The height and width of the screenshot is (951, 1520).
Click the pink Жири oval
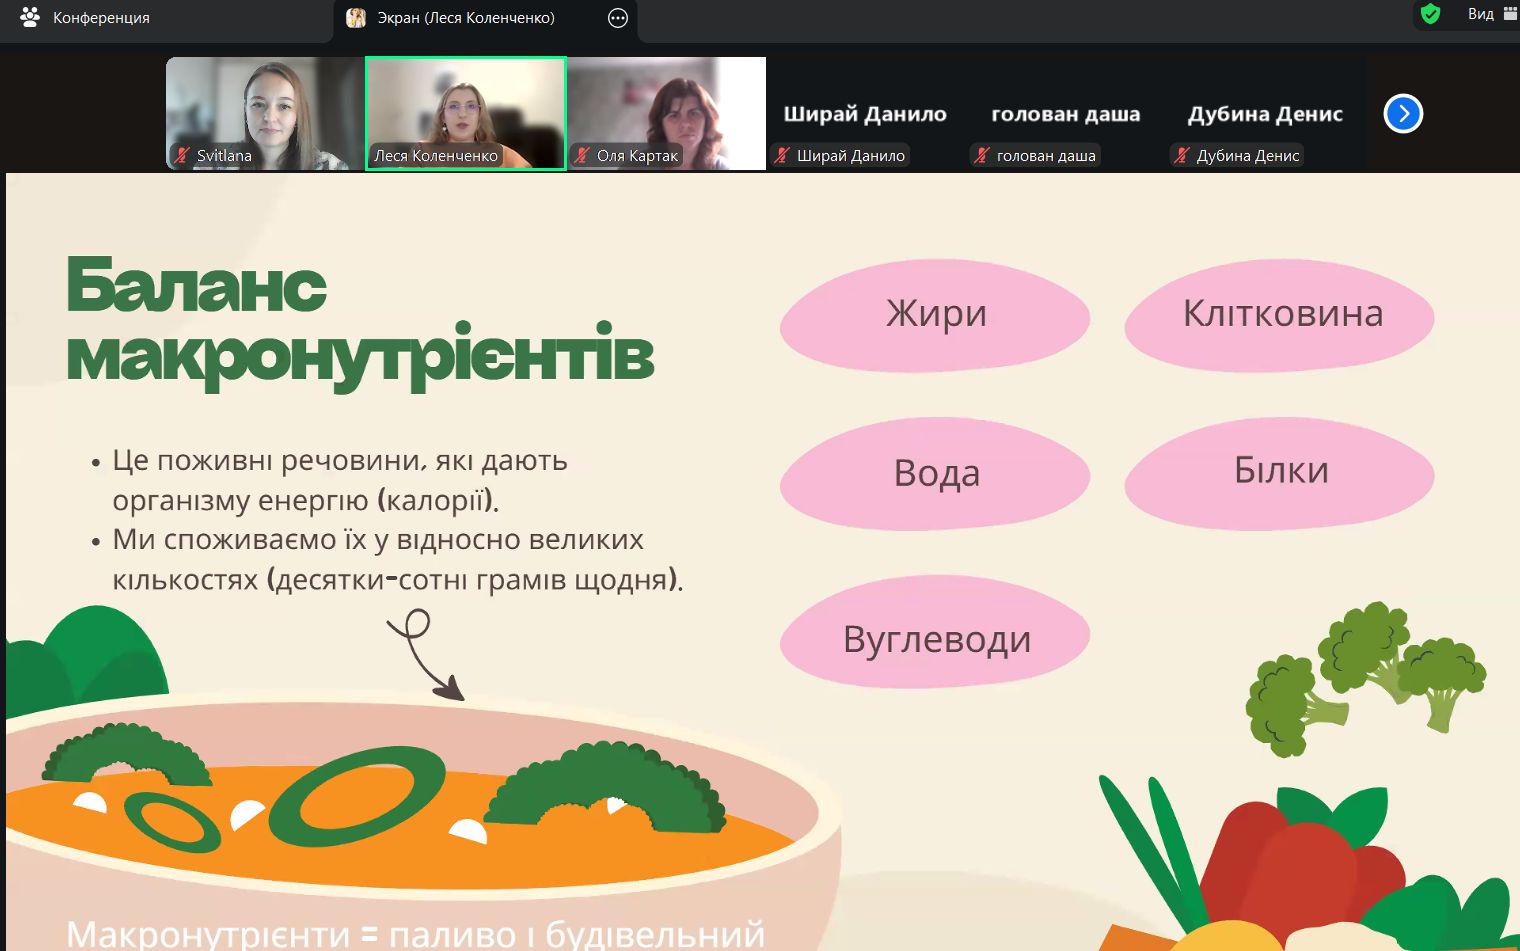click(935, 315)
